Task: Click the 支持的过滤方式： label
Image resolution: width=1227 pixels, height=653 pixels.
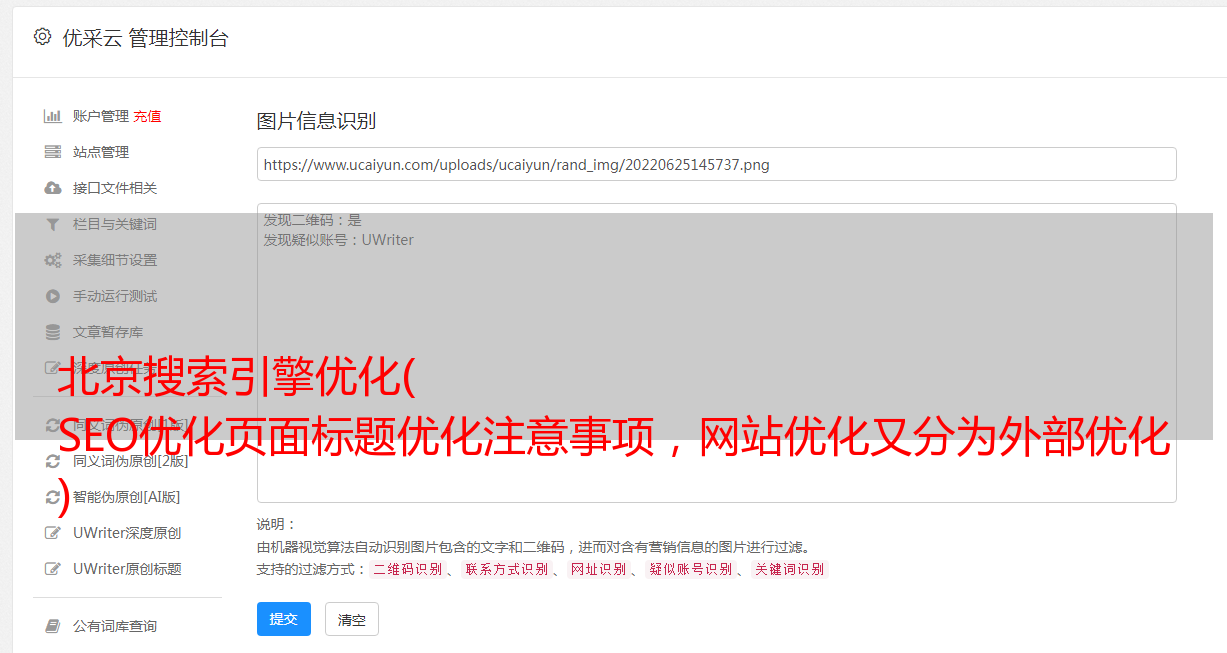Action: [x=312, y=569]
